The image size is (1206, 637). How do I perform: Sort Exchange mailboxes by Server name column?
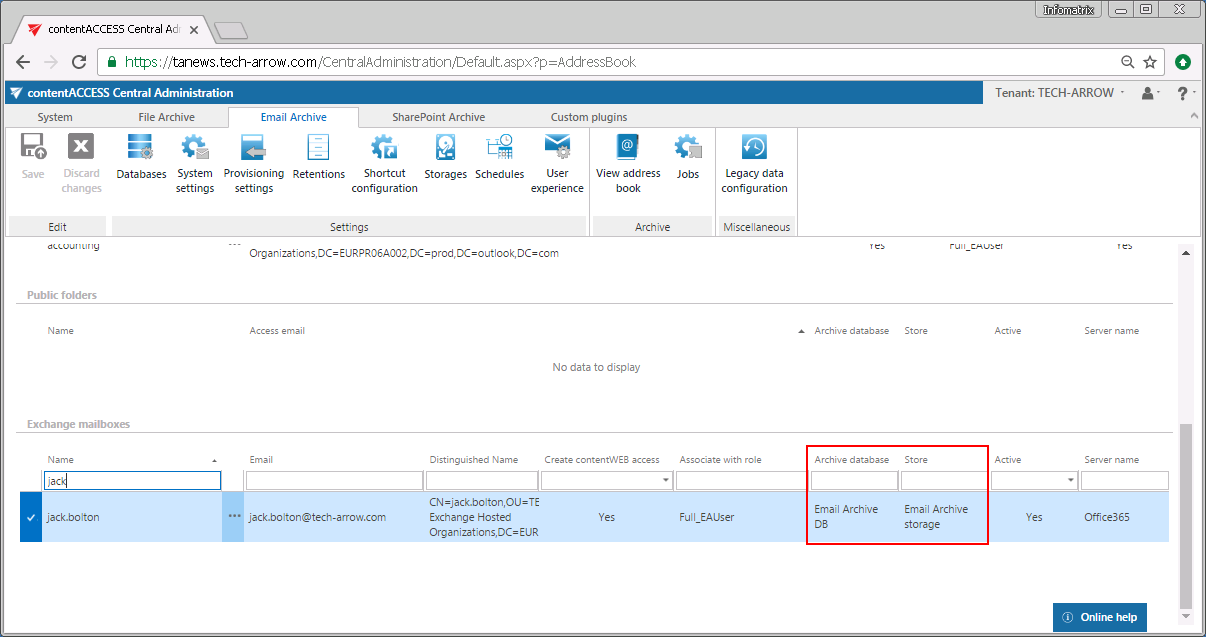point(1111,460)
